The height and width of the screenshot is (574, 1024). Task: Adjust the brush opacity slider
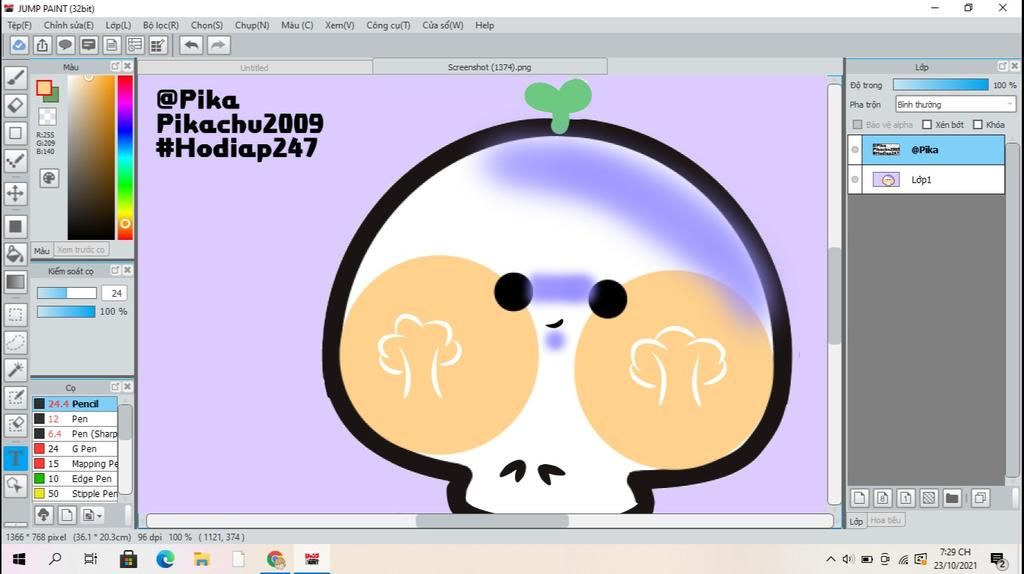point(66,311)
